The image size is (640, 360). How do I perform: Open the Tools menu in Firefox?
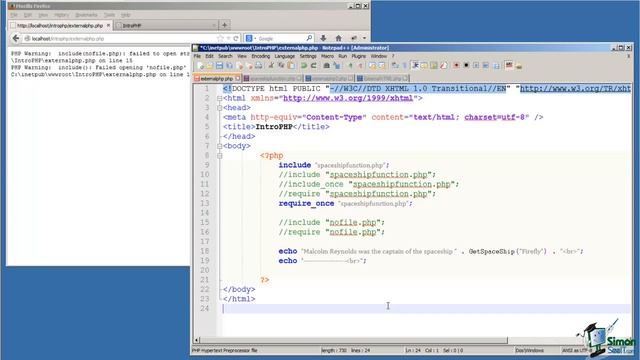click(x=109, y=15)
